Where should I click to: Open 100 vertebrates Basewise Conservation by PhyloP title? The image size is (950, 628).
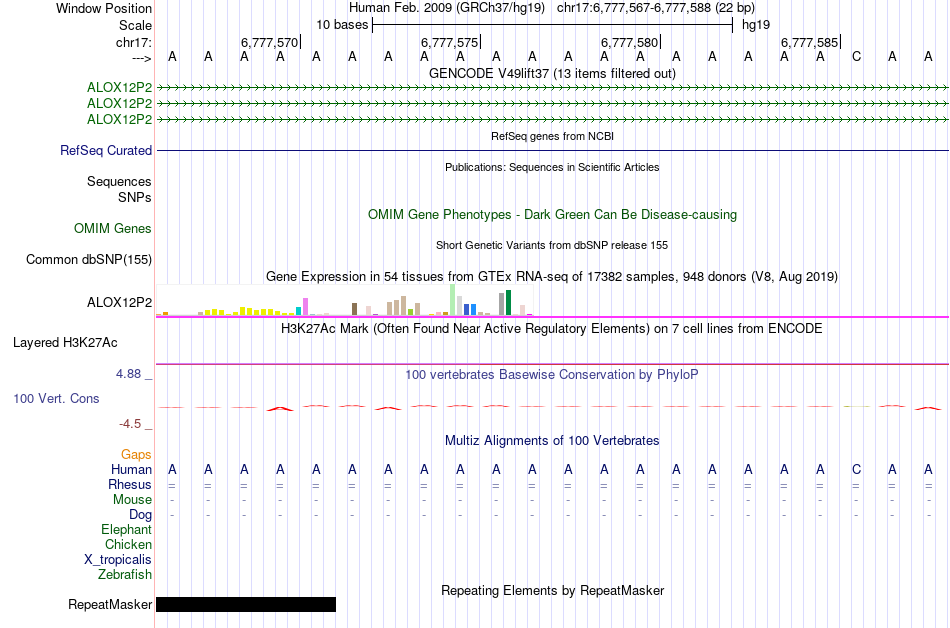click(x=552, y=375)
